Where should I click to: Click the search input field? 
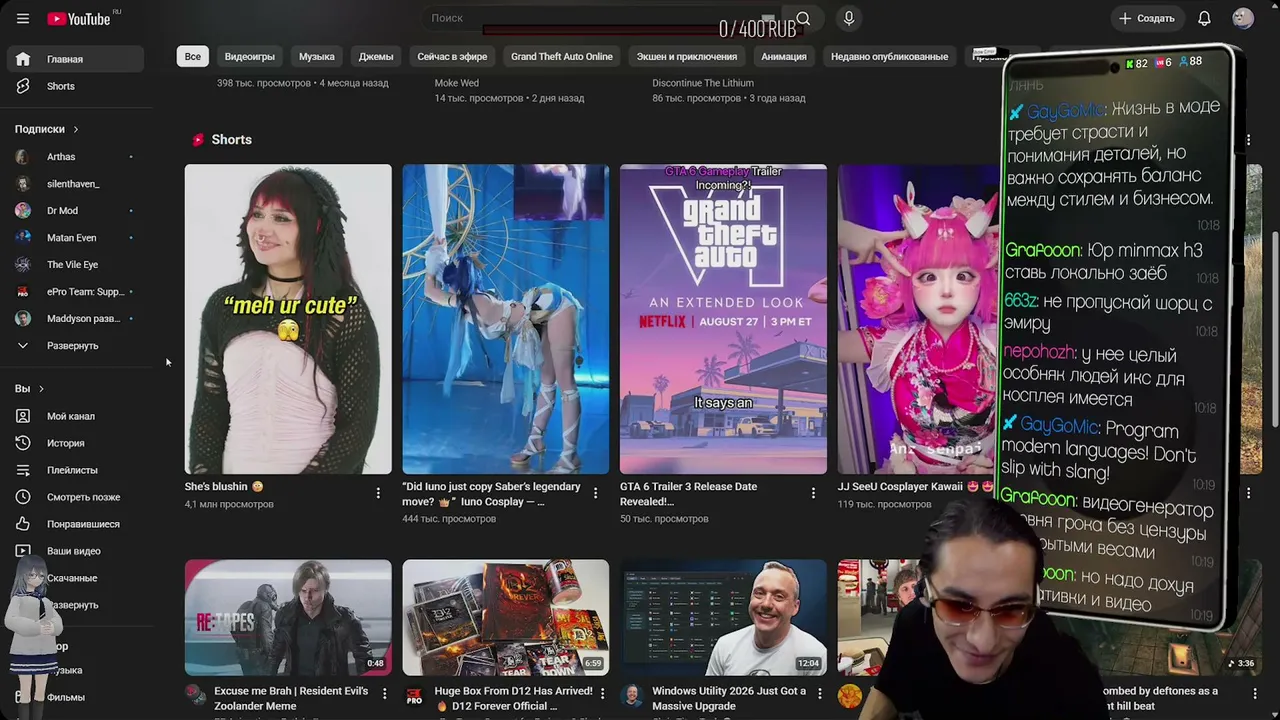point(600,18)
